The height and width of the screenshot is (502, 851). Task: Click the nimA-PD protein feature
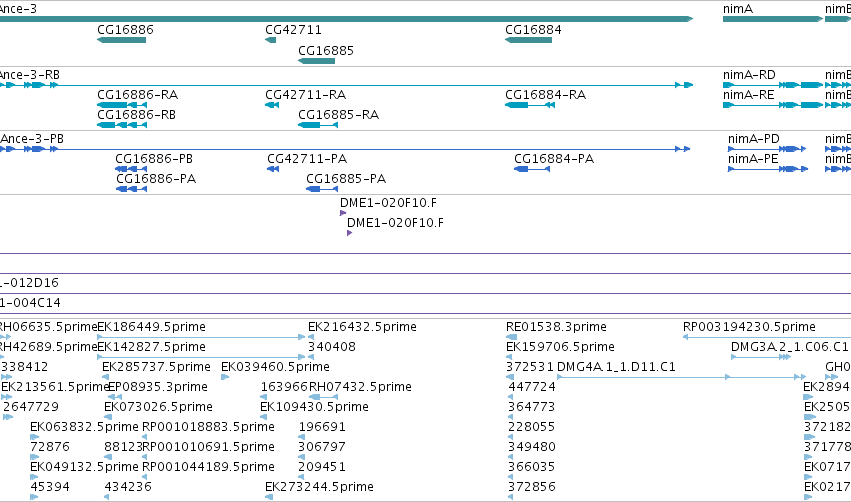point(767,149)
